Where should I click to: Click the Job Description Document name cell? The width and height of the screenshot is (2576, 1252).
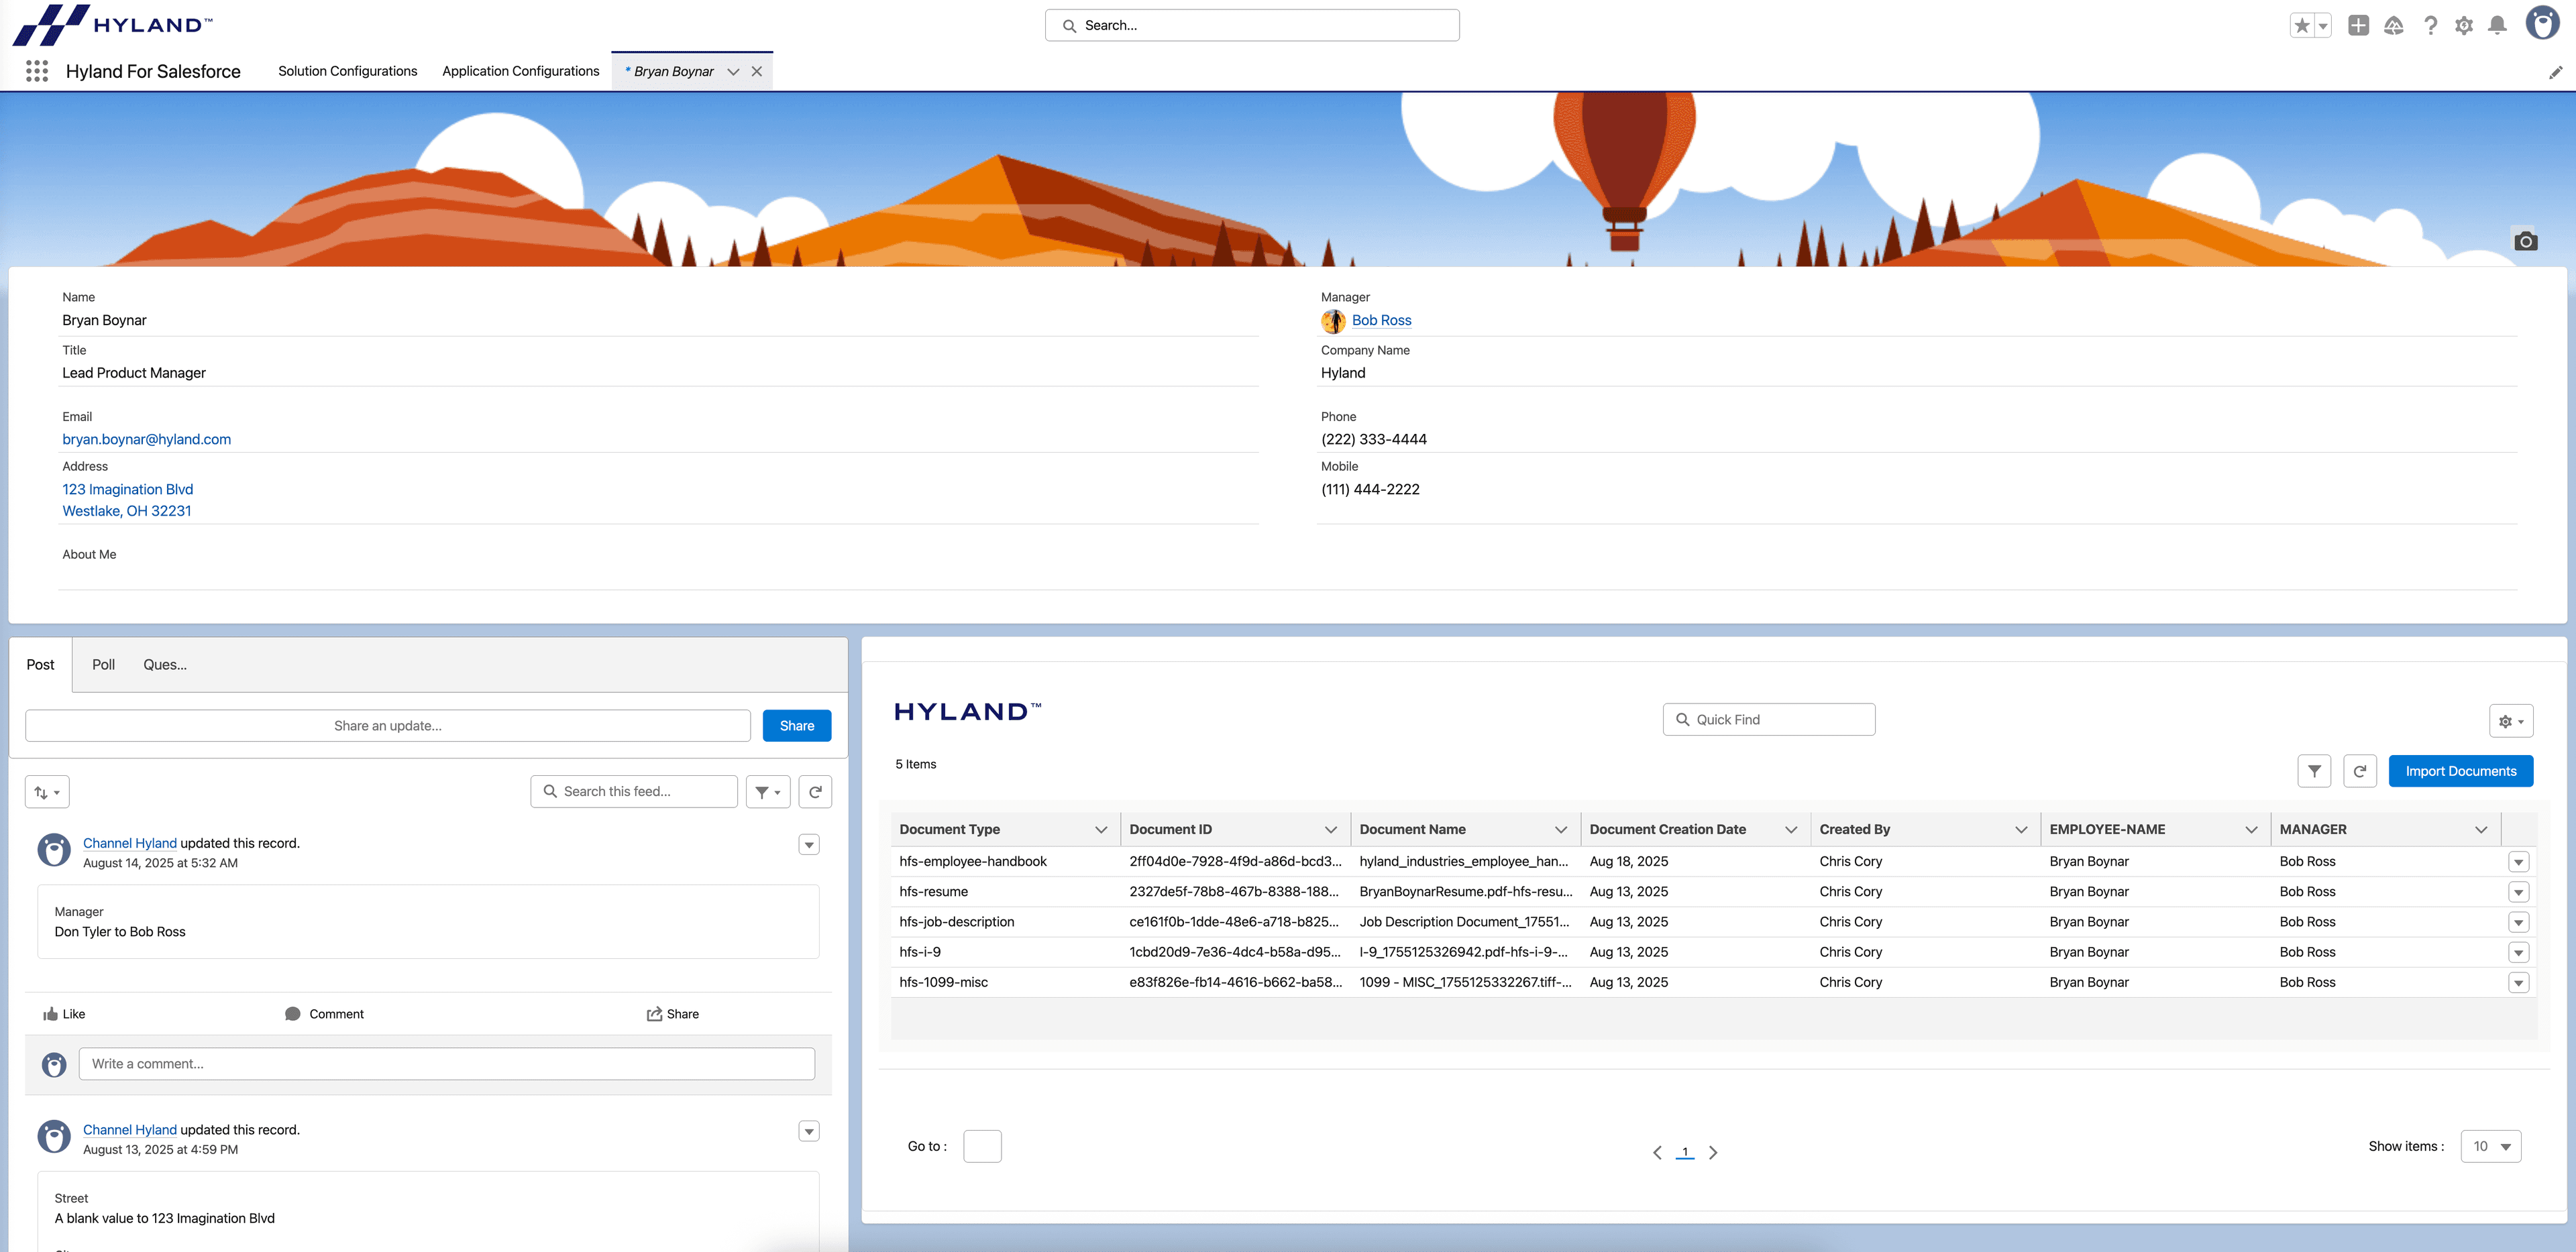pos(1465,922)
